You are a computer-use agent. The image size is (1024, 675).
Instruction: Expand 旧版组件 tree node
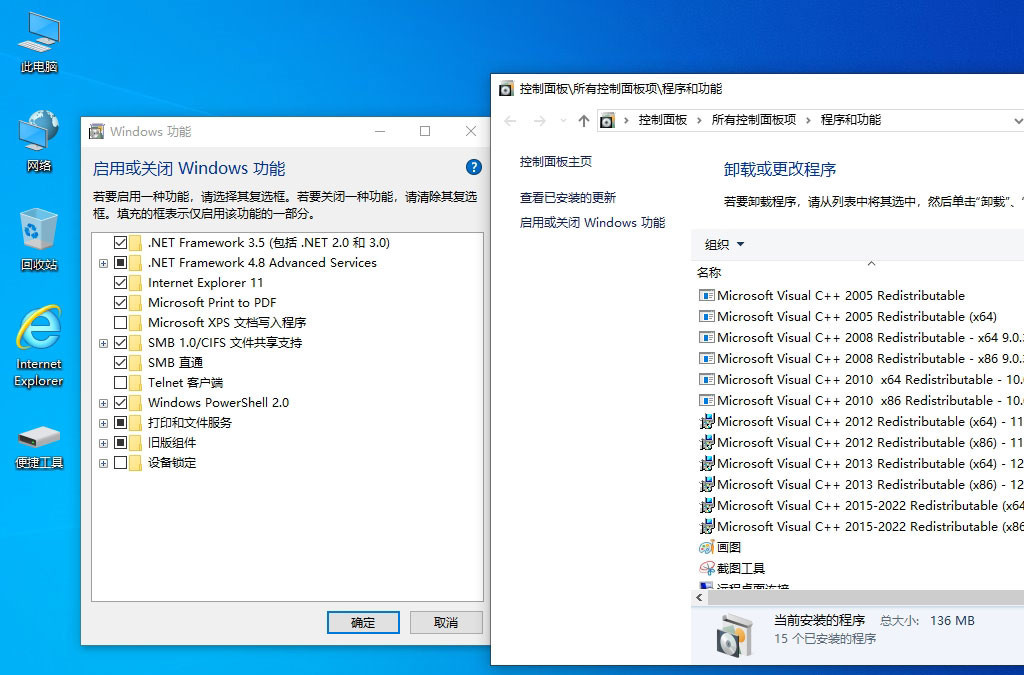click(x=103, y=443)
